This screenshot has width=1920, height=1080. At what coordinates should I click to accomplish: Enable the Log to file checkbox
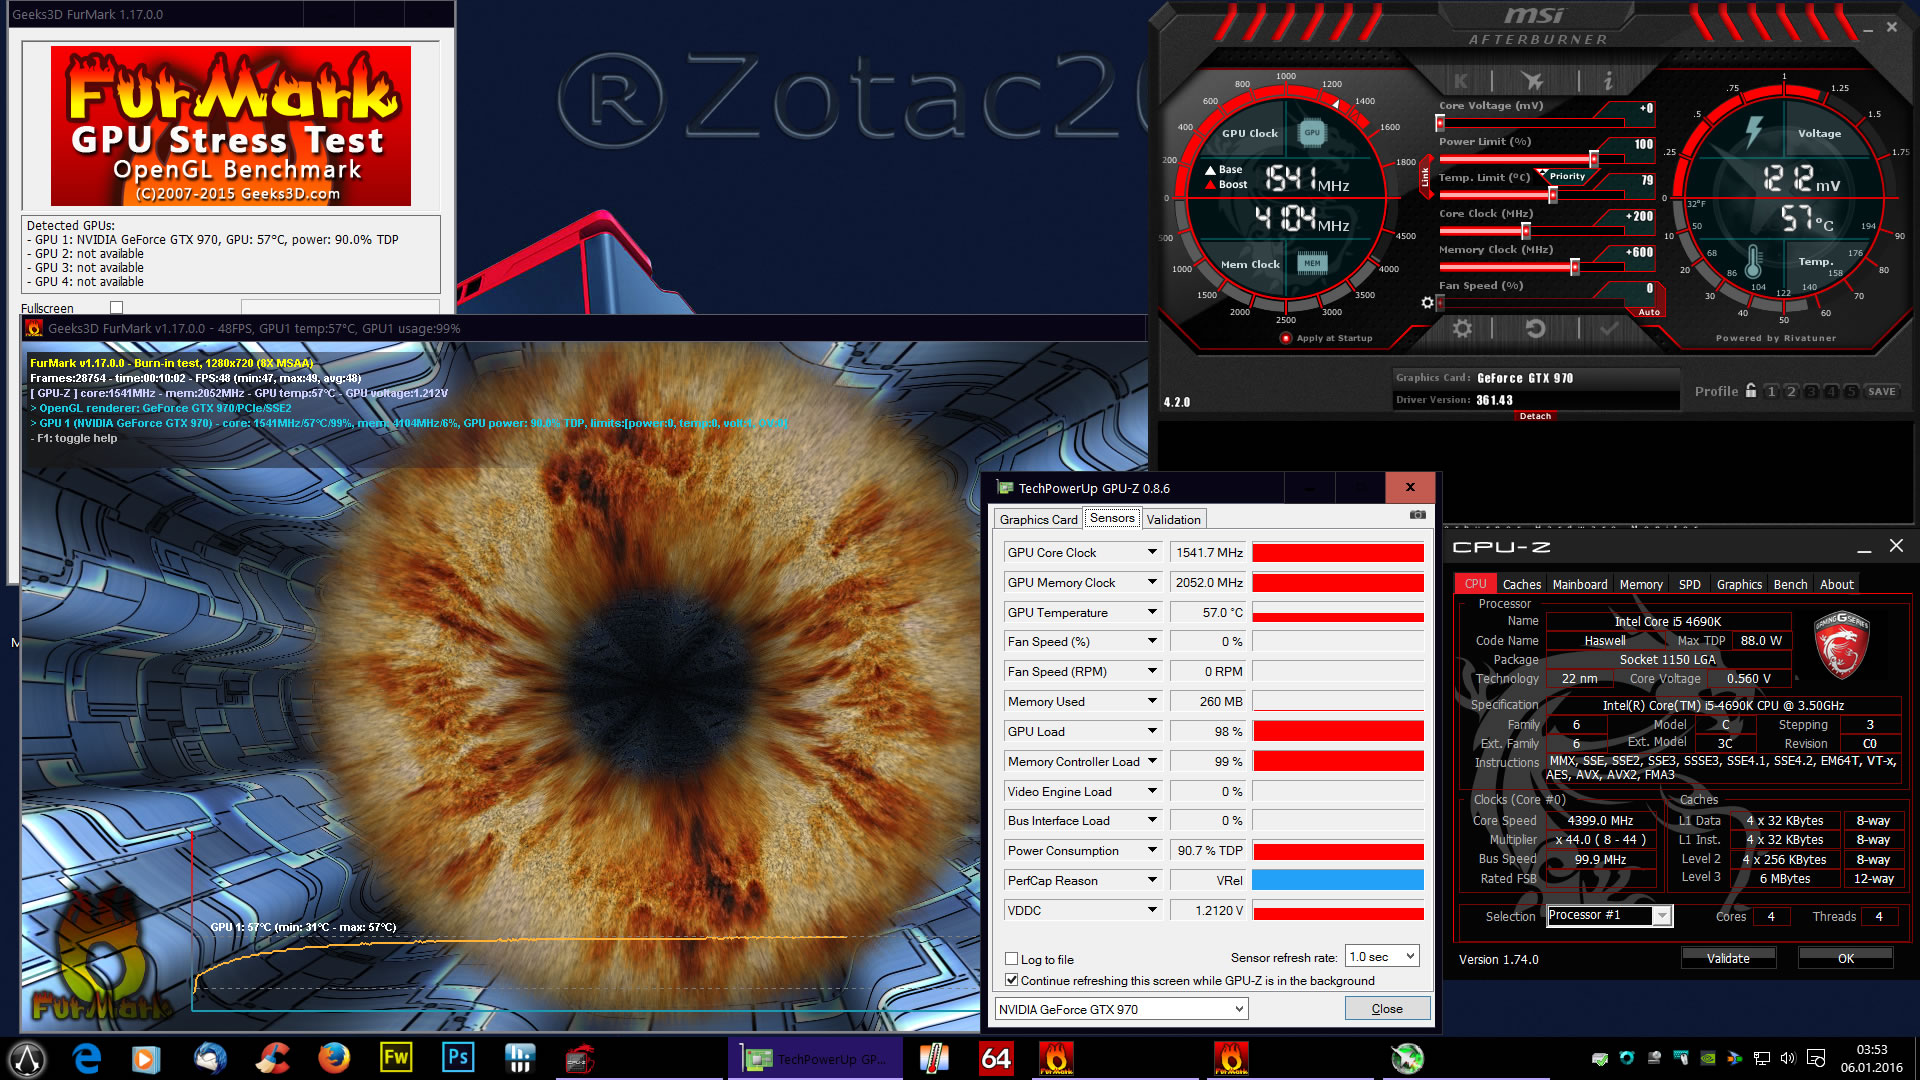coord(1012,959)
